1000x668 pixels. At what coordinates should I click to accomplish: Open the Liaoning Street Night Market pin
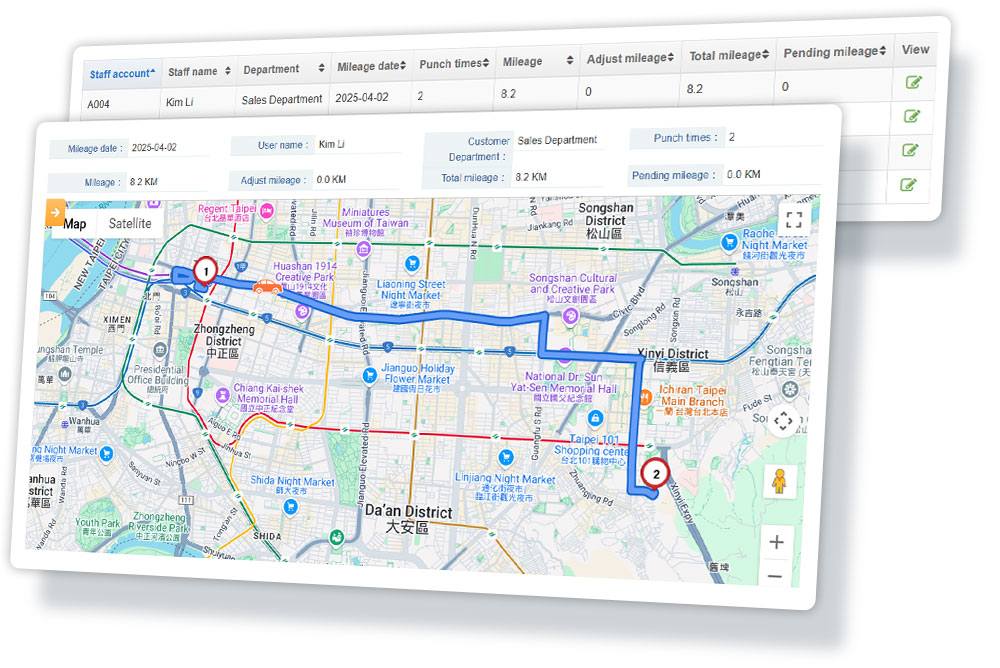(412, 263)
